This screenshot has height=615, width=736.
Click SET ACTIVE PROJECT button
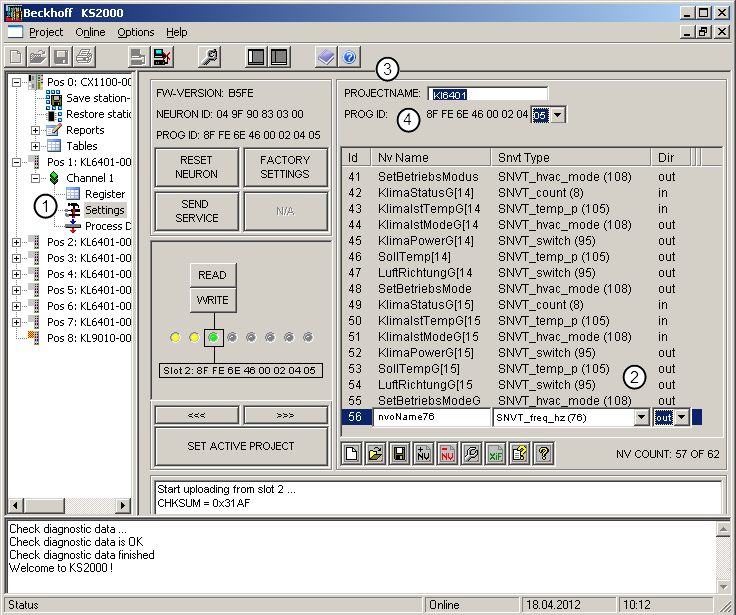pos(241,446)
